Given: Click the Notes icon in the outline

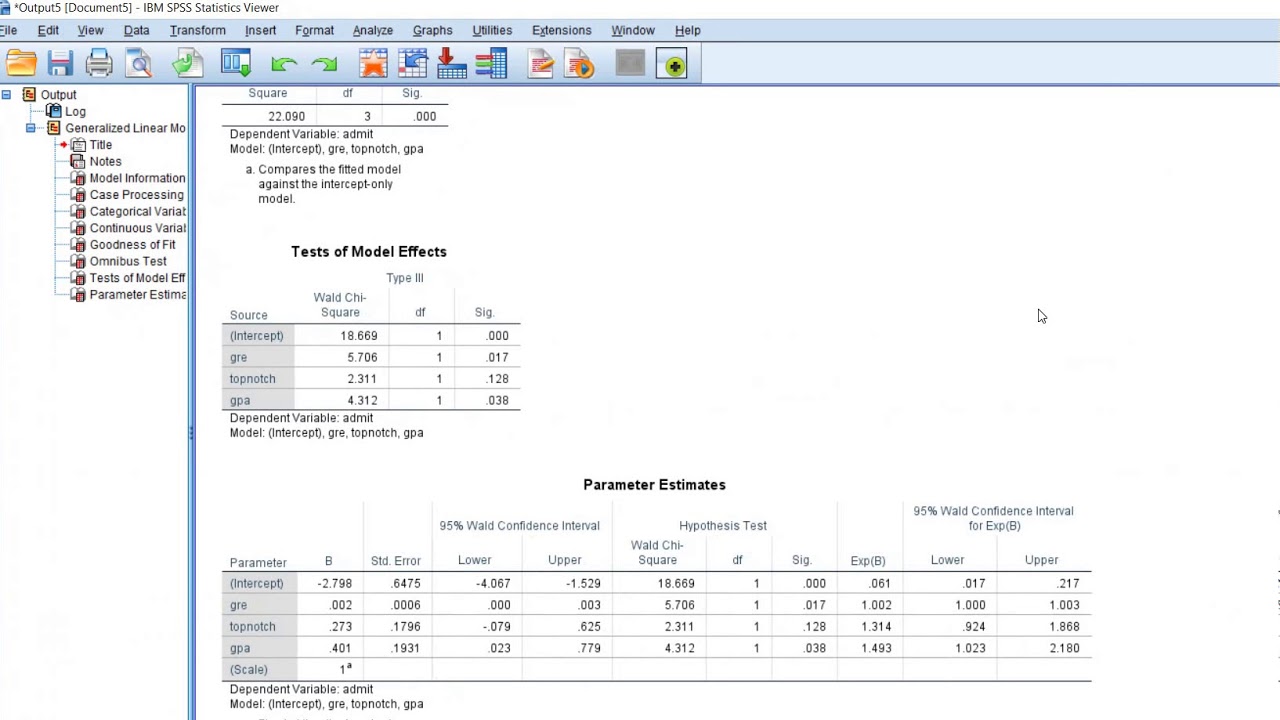Looking at the screenshot, I should 78,161.
